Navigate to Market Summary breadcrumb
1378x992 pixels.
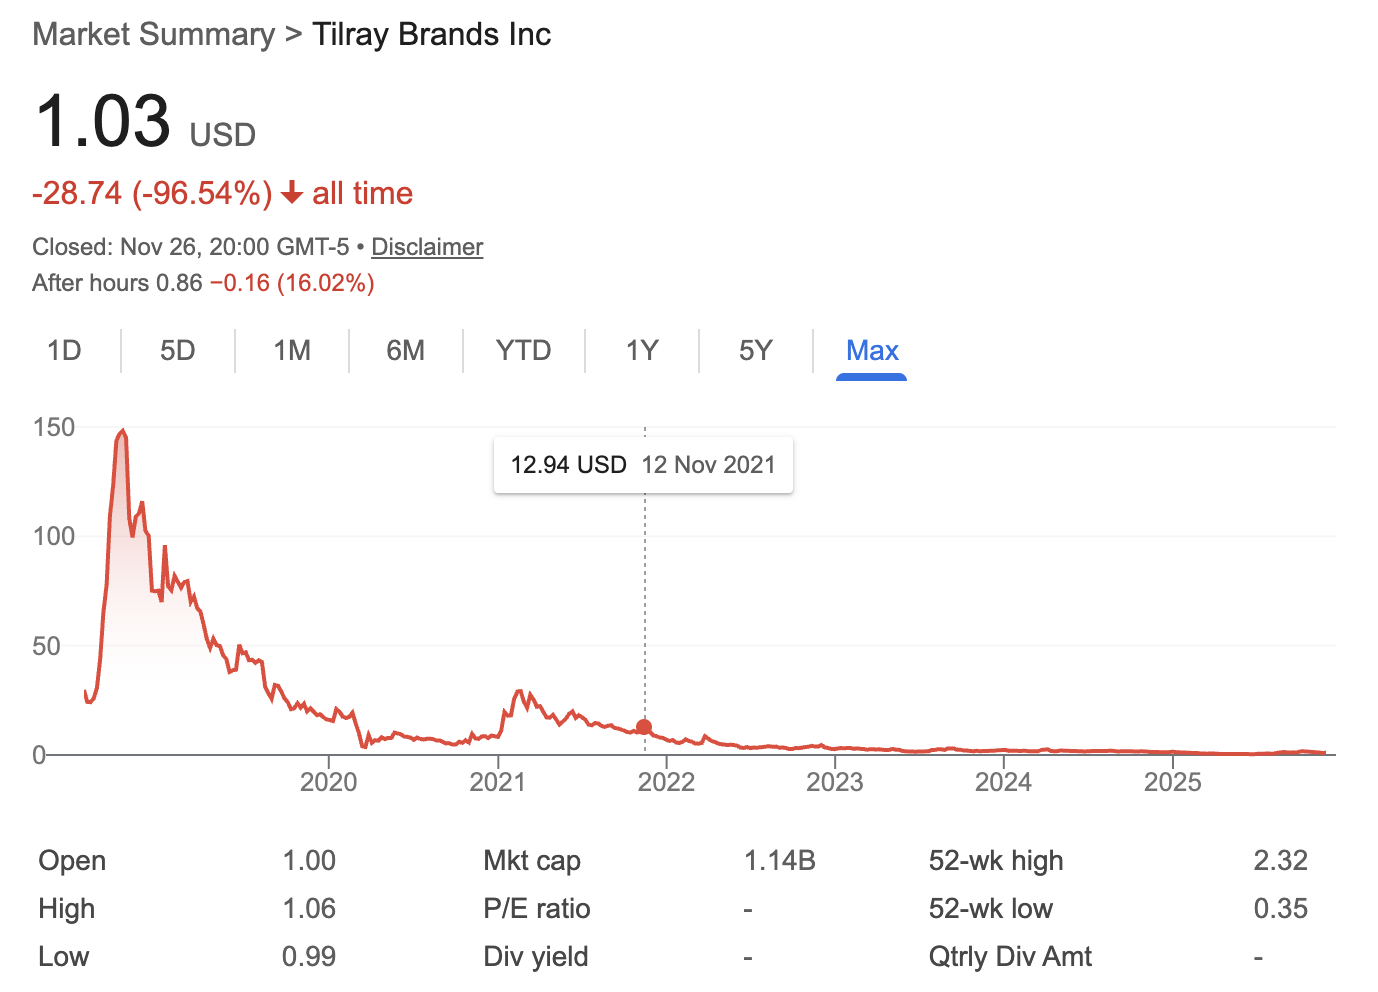(153, 33)
